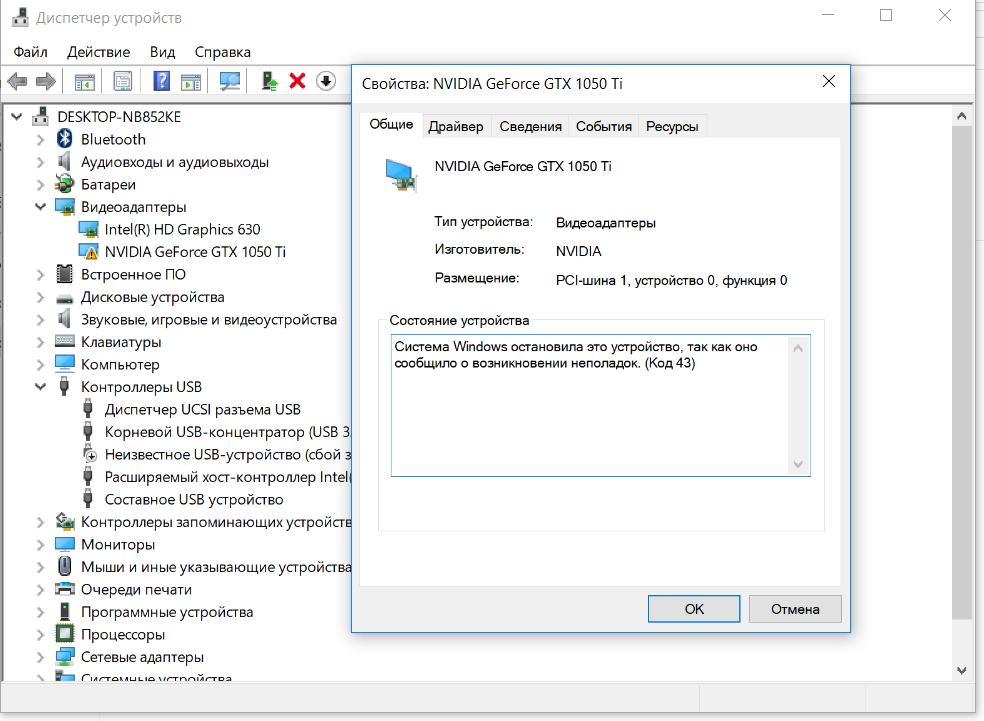Viewport: 984px width, 721px height.
Task: Switch to the Драйвер tab
Action: [456, 126]
